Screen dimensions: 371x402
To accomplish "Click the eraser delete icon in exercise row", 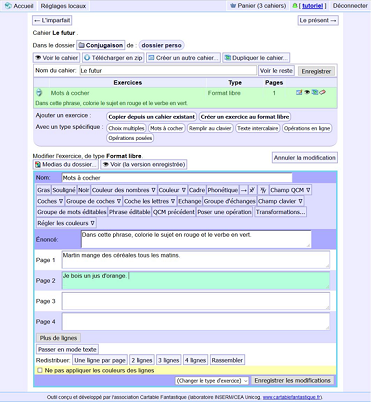I will (x=322, y=92).
